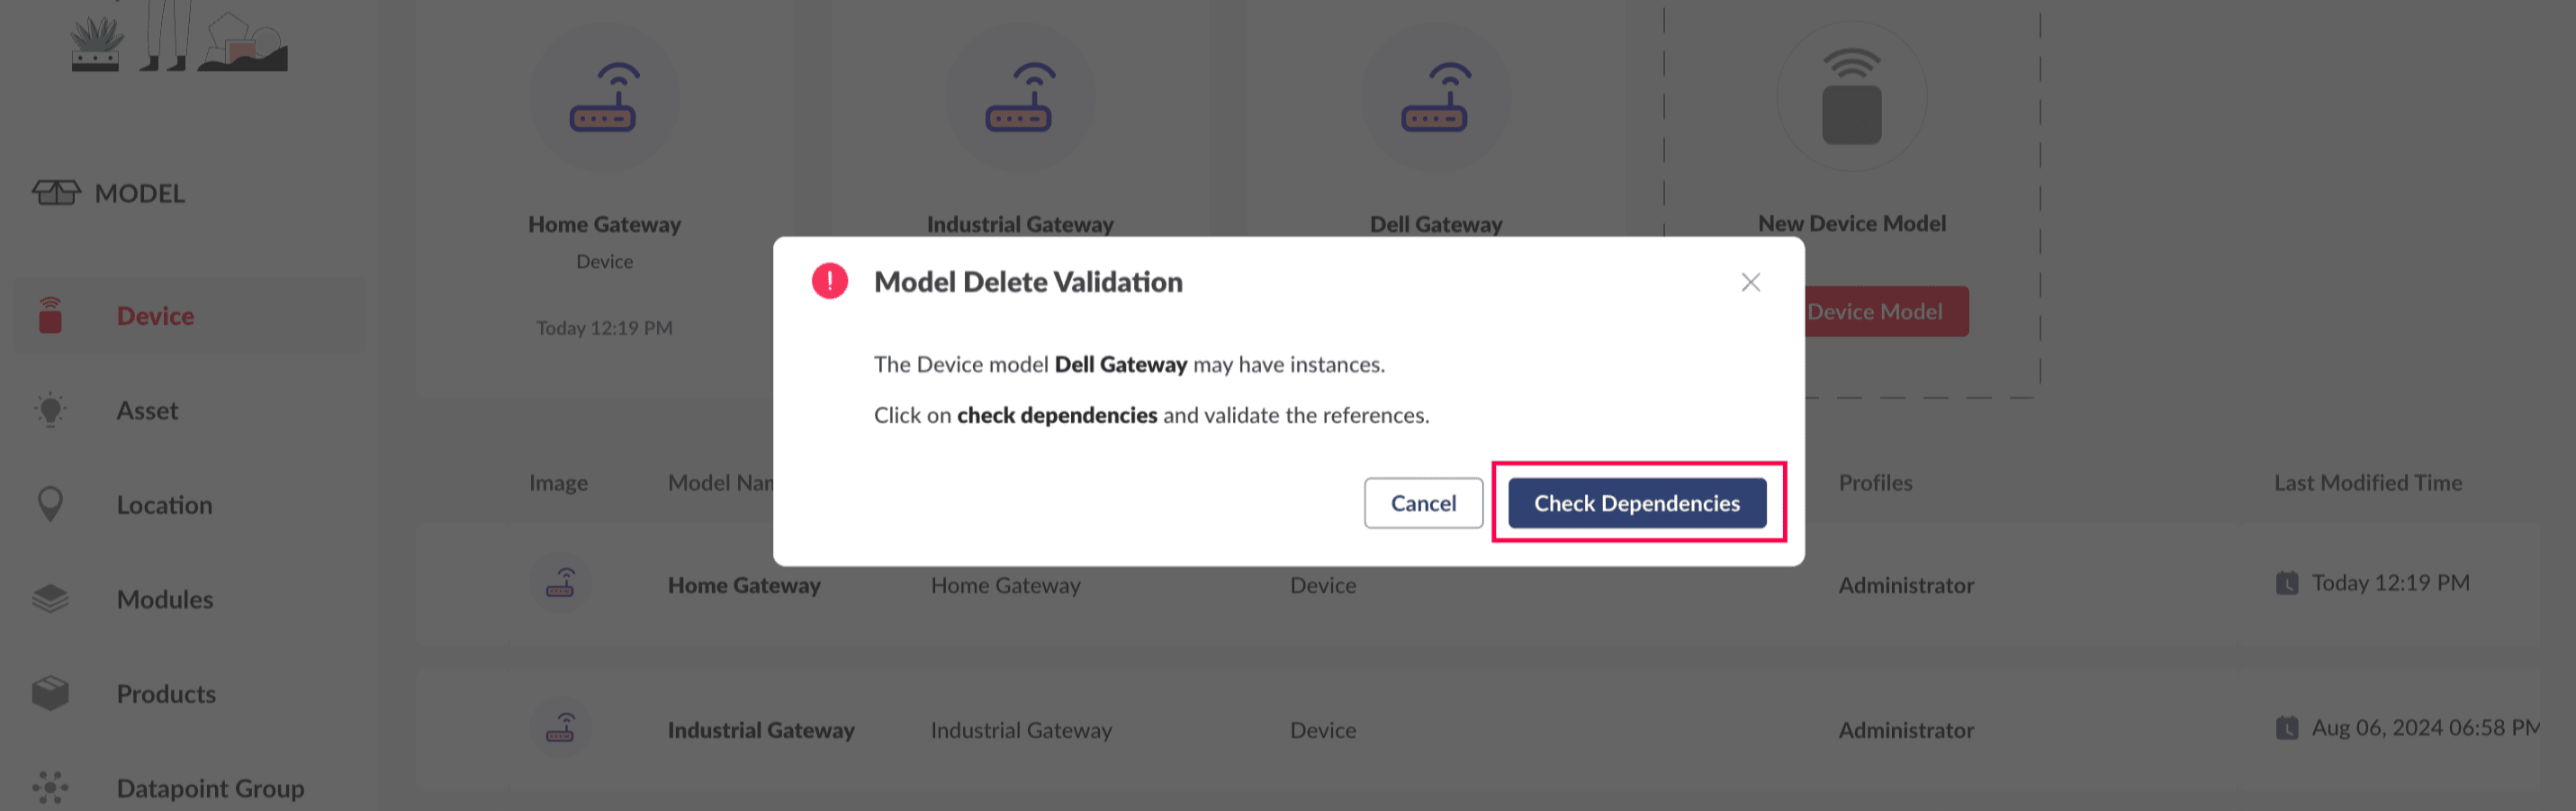This screenshot has height=811, width=2576.
Task: Click Home Gateway row thumbnail image
Action: pyautogui.click(x=560, y=583)
